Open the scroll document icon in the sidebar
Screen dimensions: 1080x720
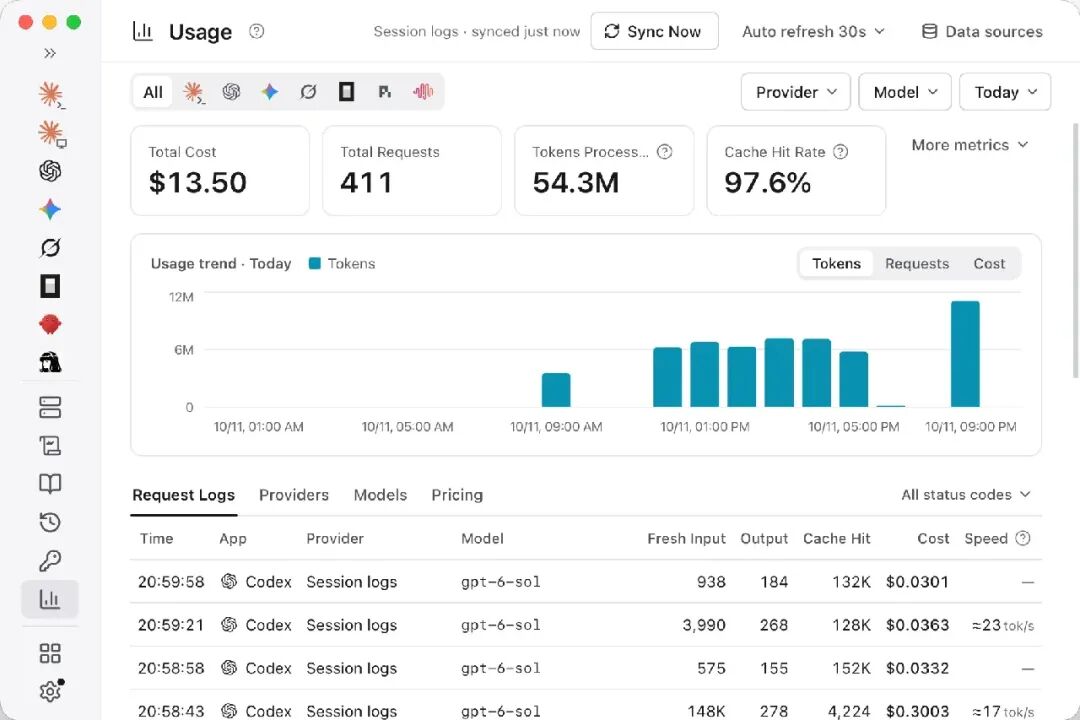point(50,446)
